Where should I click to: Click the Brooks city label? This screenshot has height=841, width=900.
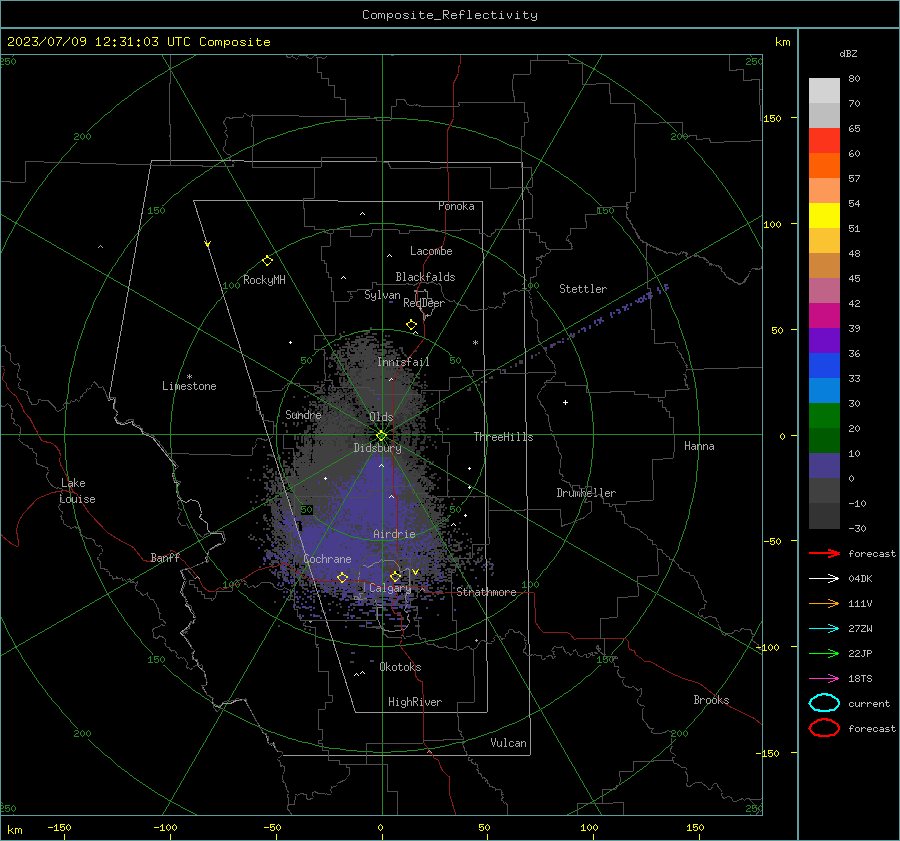pyautogui.click(x=711, y=700)
